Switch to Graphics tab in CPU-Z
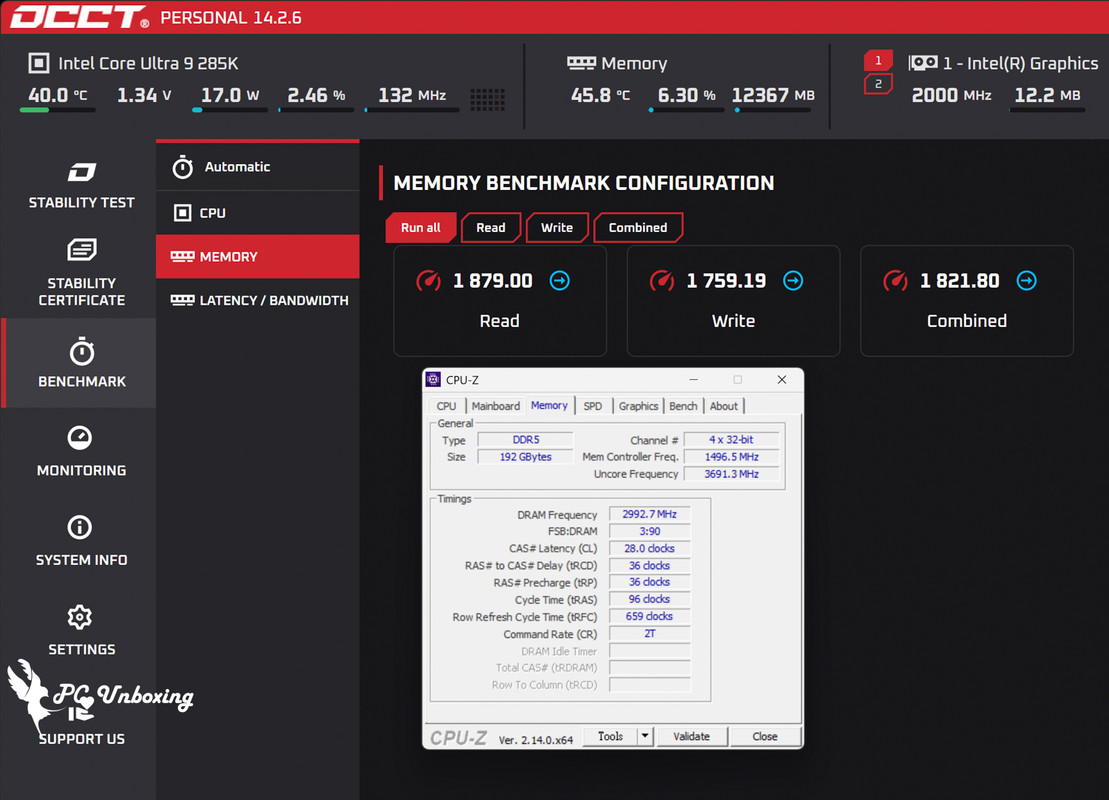The height and width of the screenshot is (800, 1109). [x=638, y=406]
